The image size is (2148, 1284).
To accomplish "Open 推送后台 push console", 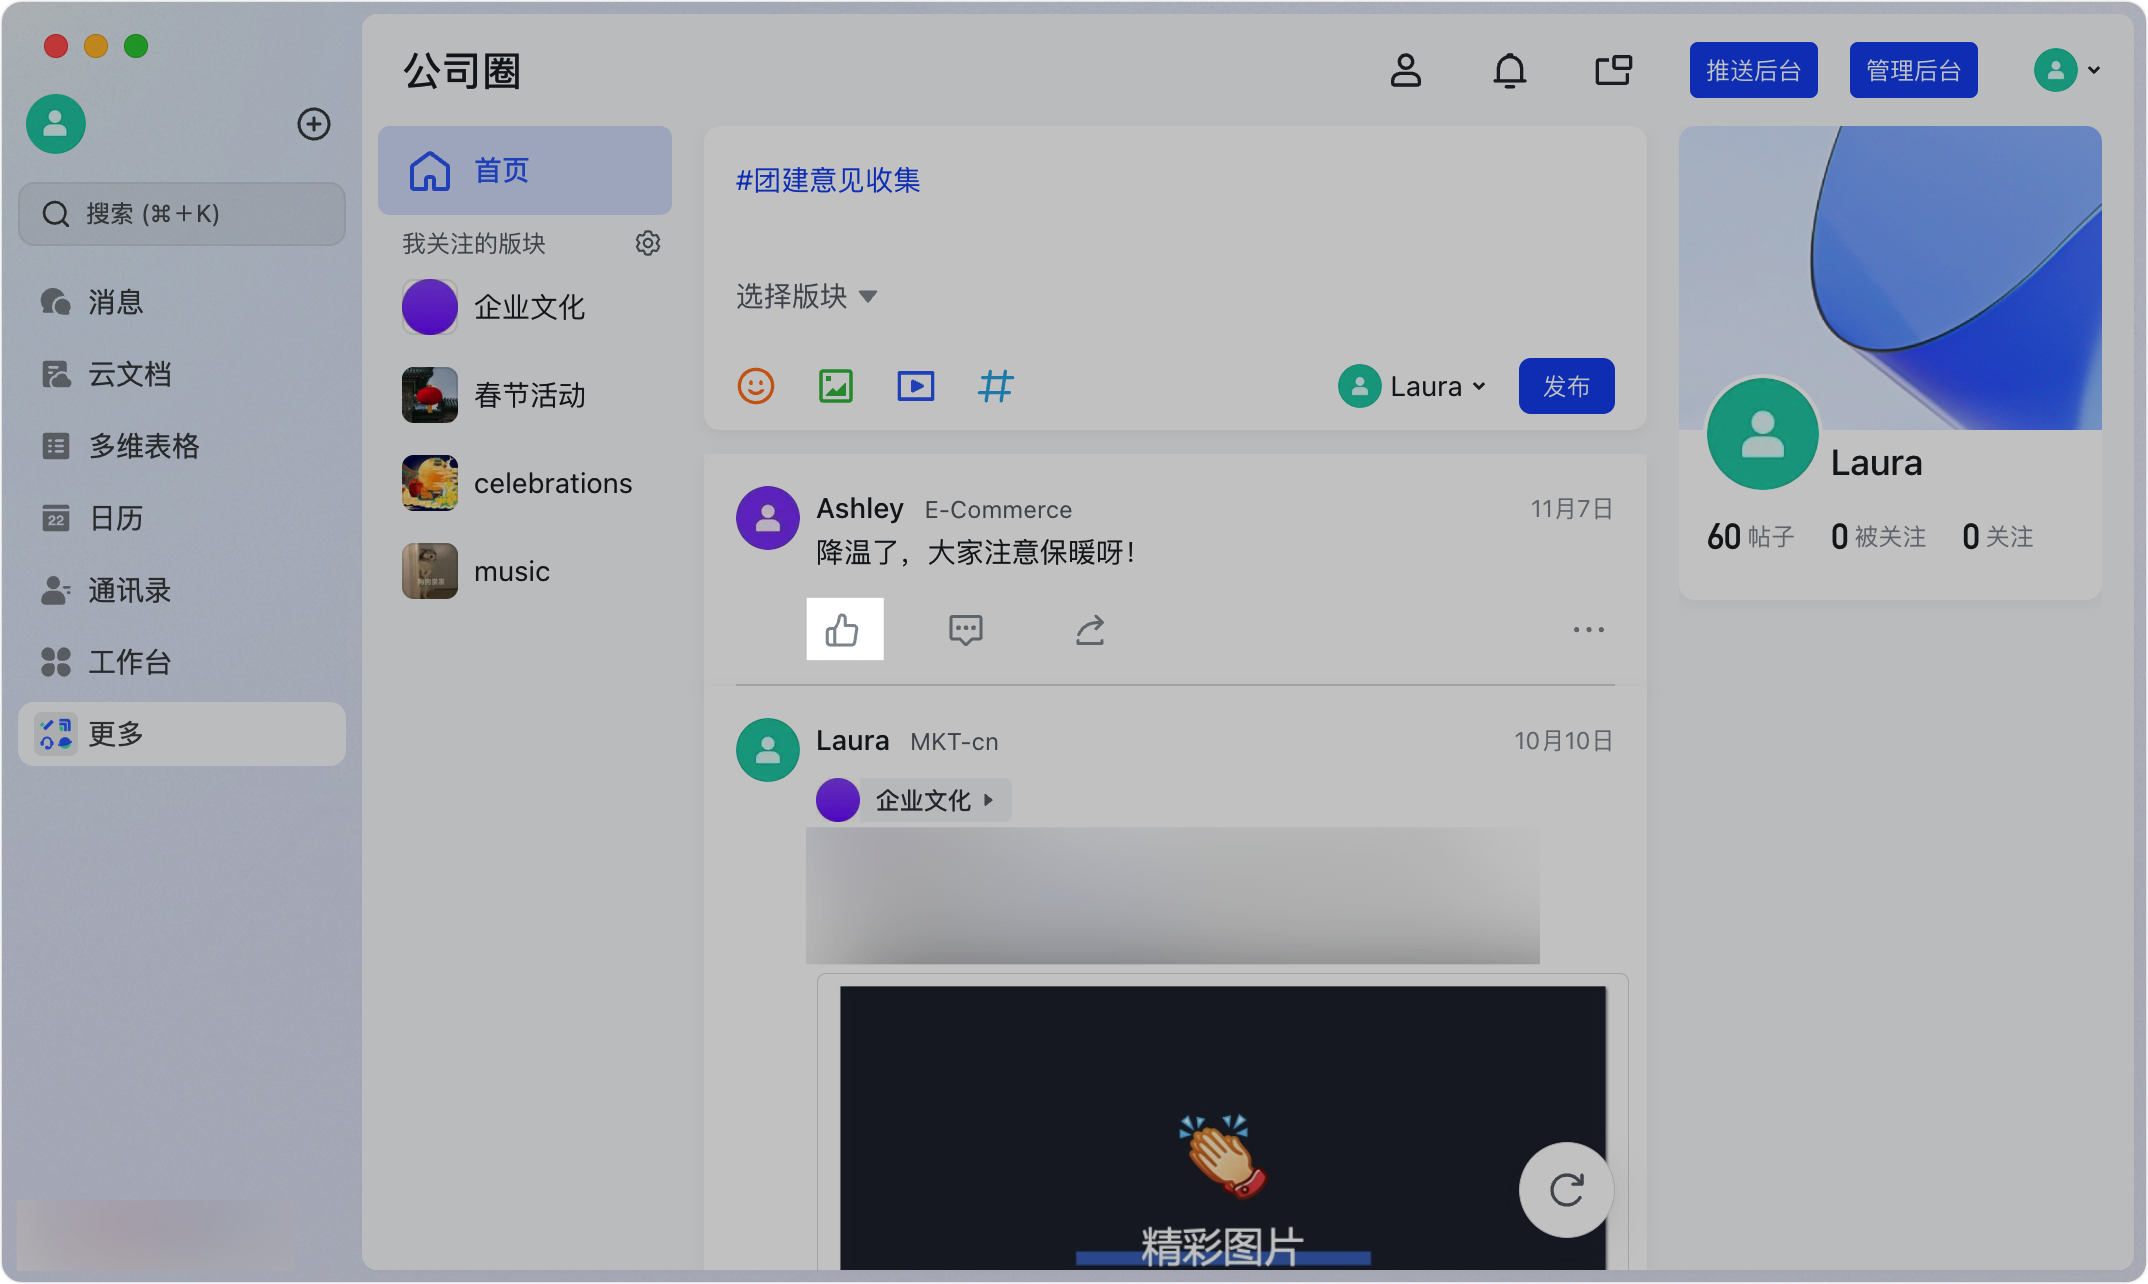I will pos(1754,70).
